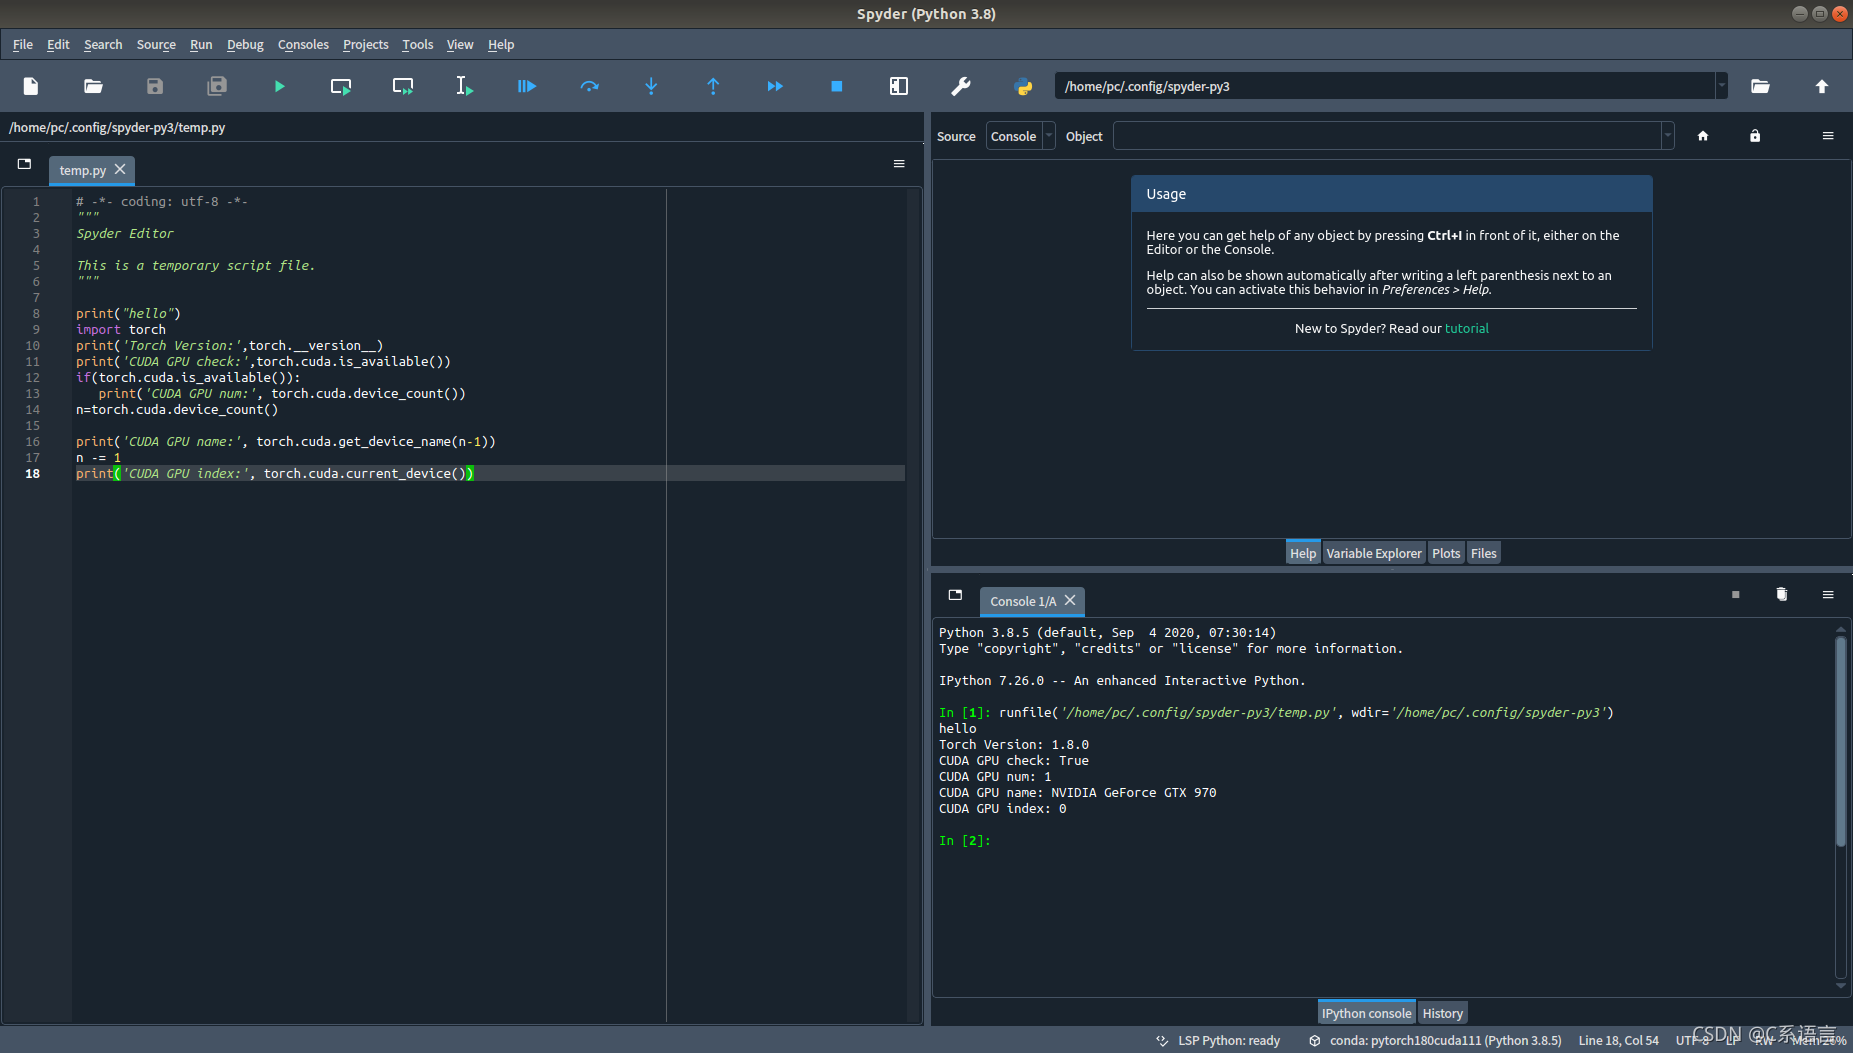Maximize current pane toolbar icon
This screenshot has width=1853, height=1053.
pyautogui.click(x=899, y=86)
